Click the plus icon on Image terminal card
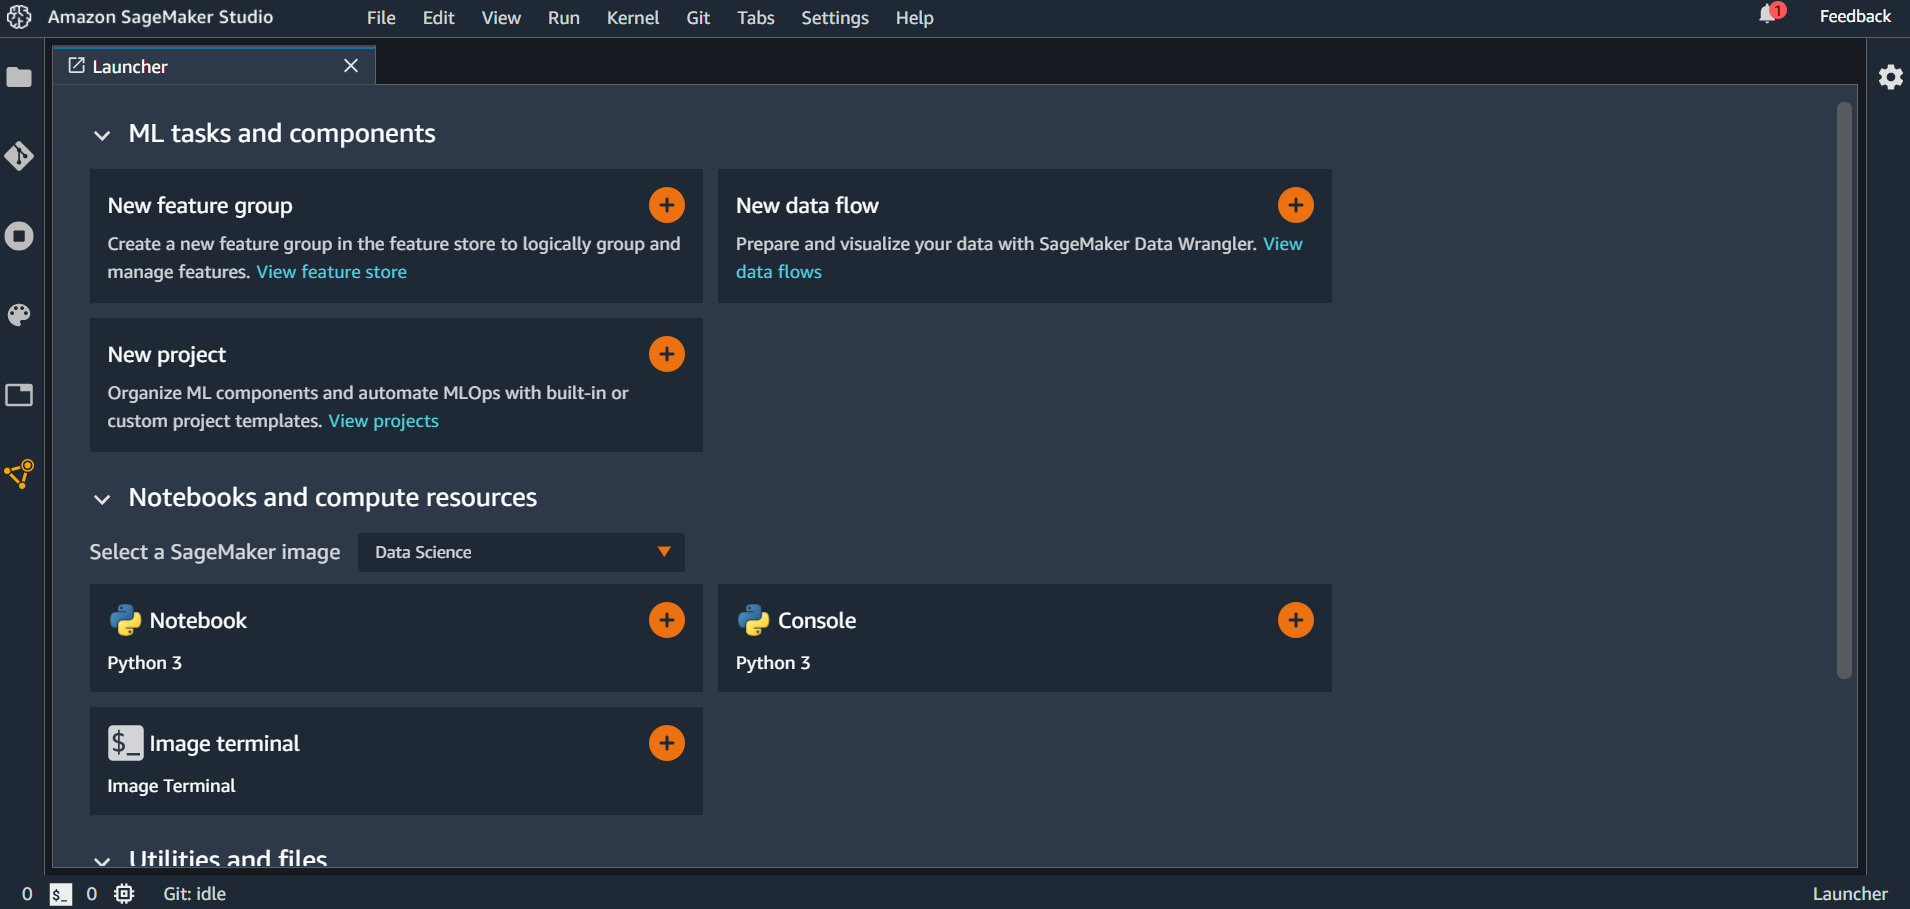 [x=667, y=743]
